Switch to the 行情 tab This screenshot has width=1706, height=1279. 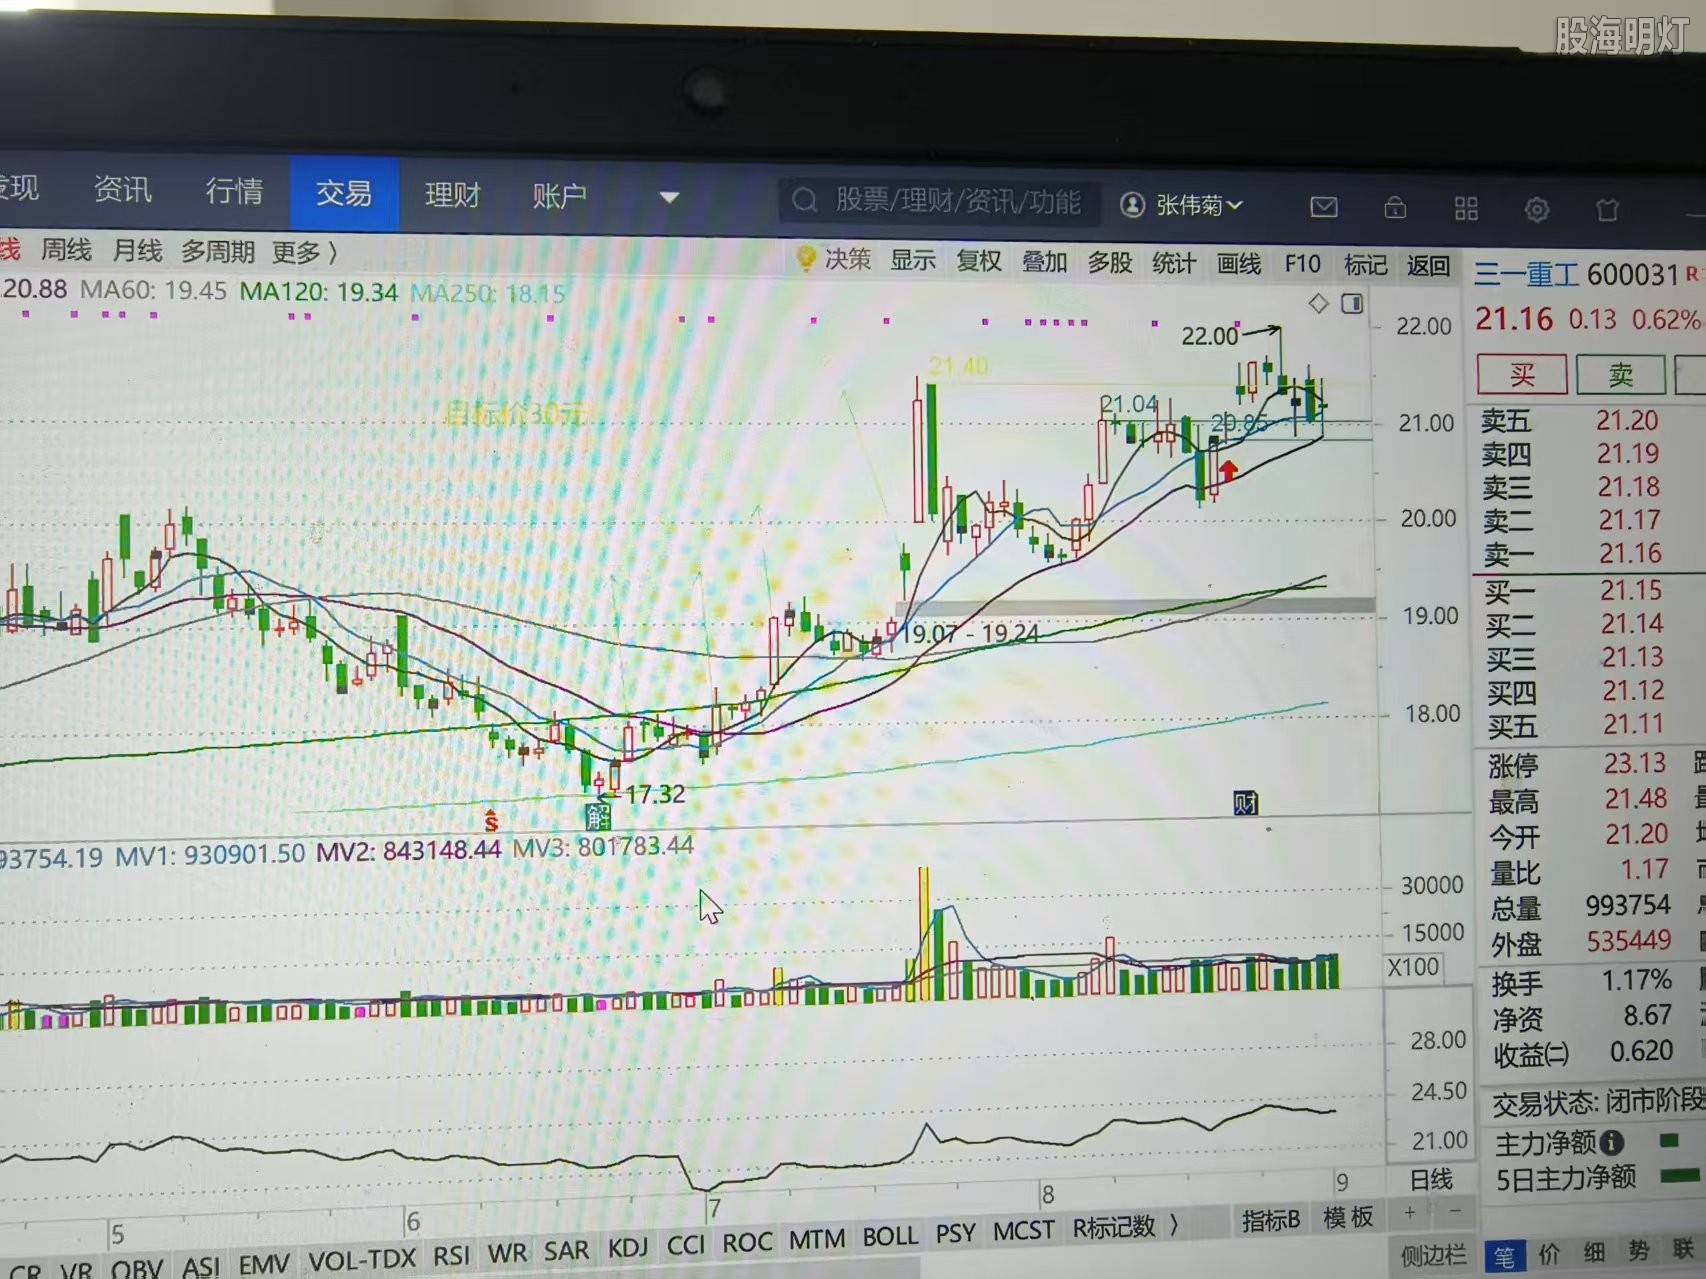click(x=234, y=190)
